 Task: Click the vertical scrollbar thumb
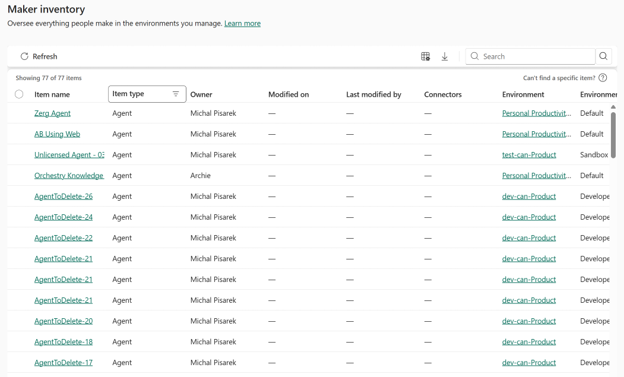(x=613, y=134)
